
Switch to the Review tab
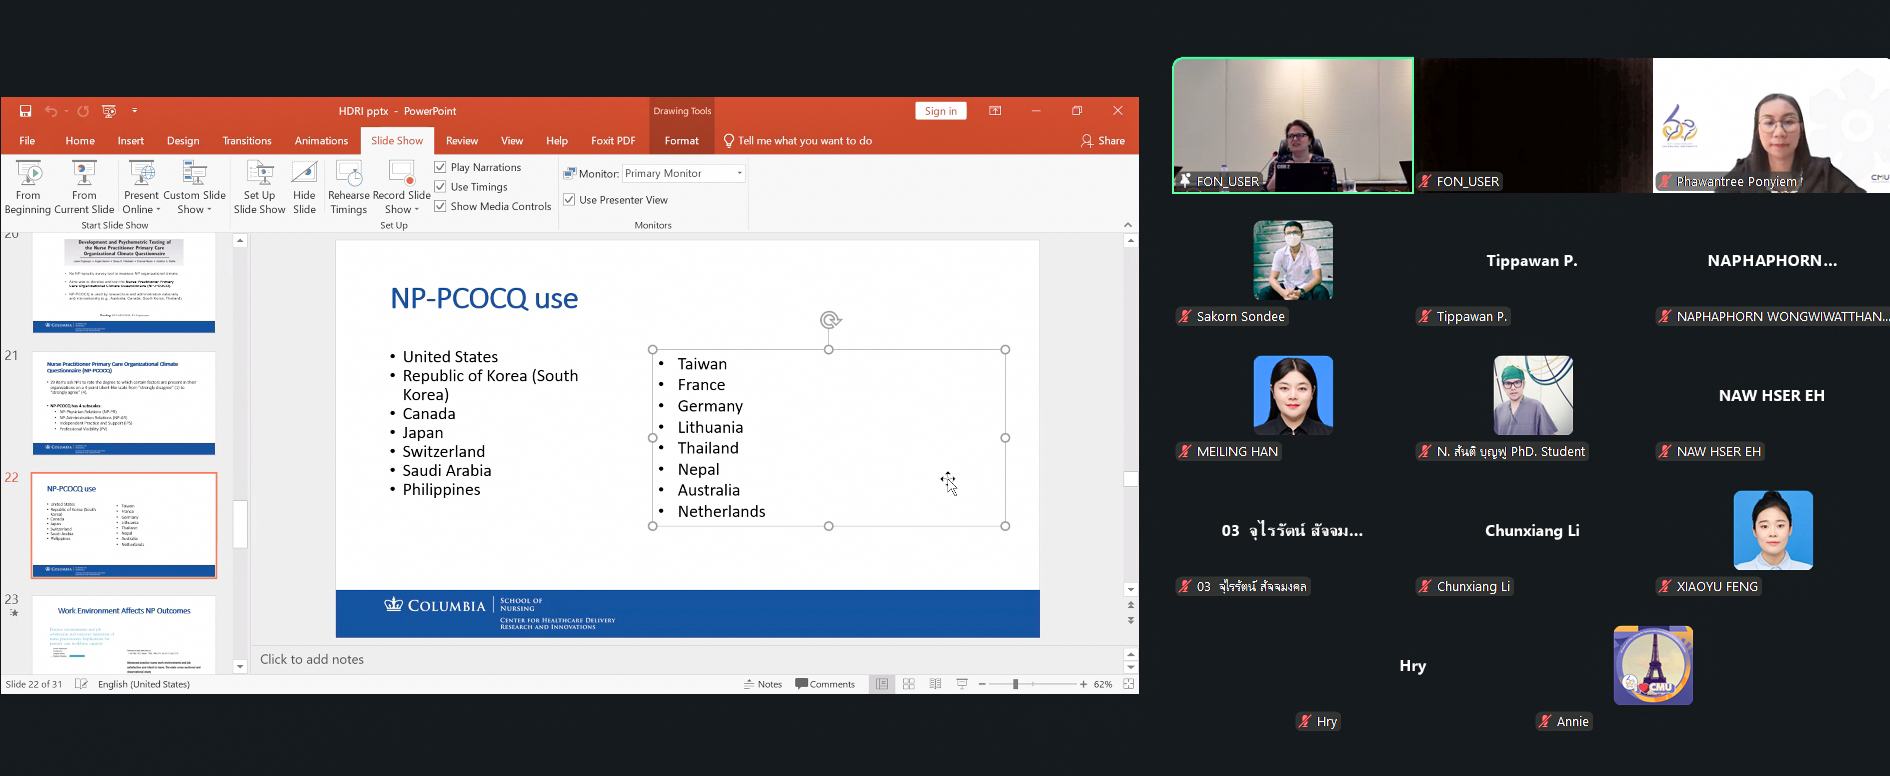[462, 141]
